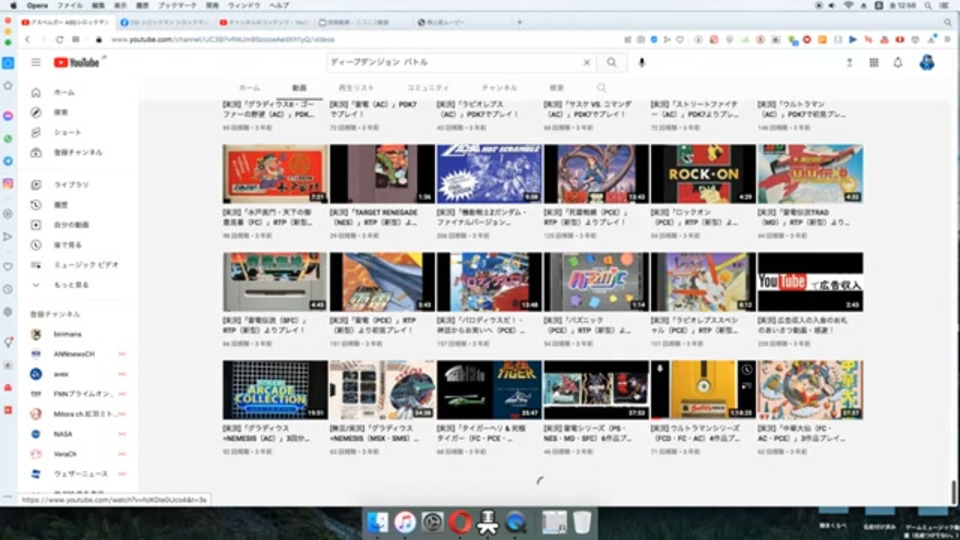Screen dimensions: 960x540
Task: Open the Opera menu in menu bar
Action: pyautogui.click(x=37, y=6)
